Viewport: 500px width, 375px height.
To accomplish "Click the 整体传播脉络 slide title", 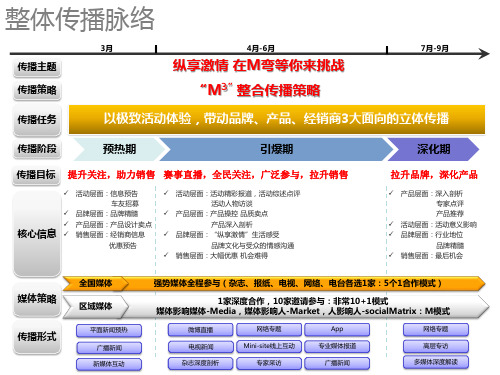I will (x=80, y=19).
